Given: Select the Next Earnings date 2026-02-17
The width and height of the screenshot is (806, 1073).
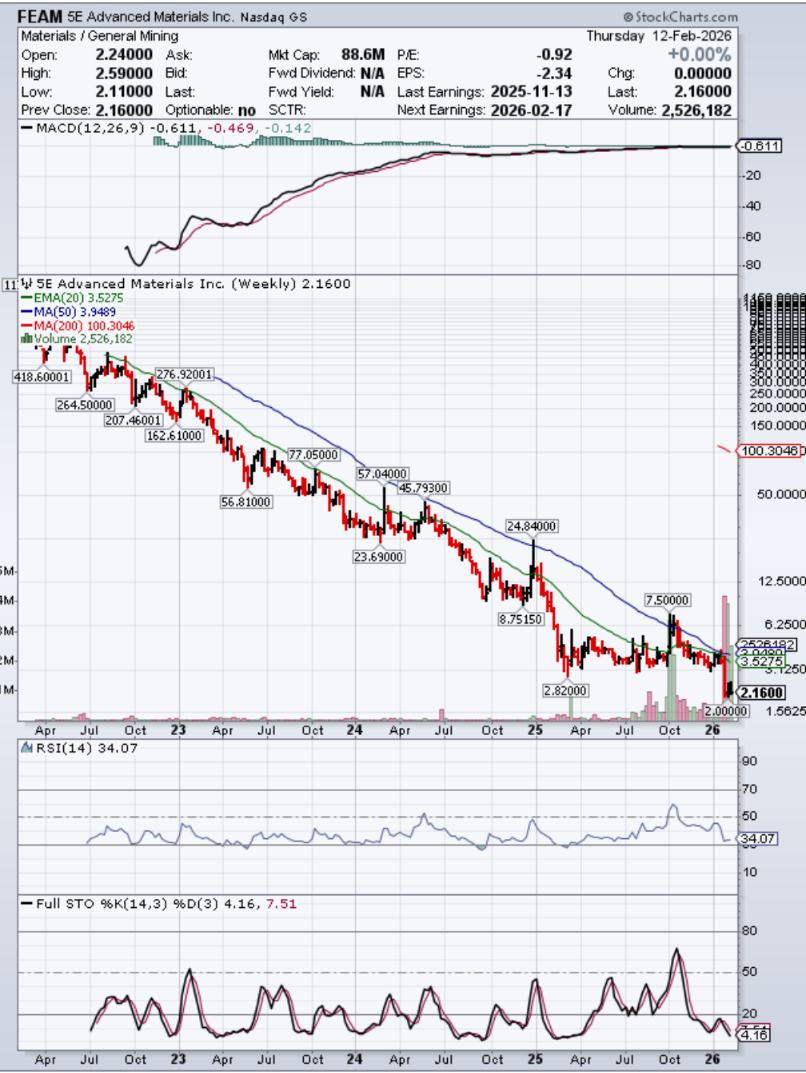Looking at the screenshot, I should (532, 110).
